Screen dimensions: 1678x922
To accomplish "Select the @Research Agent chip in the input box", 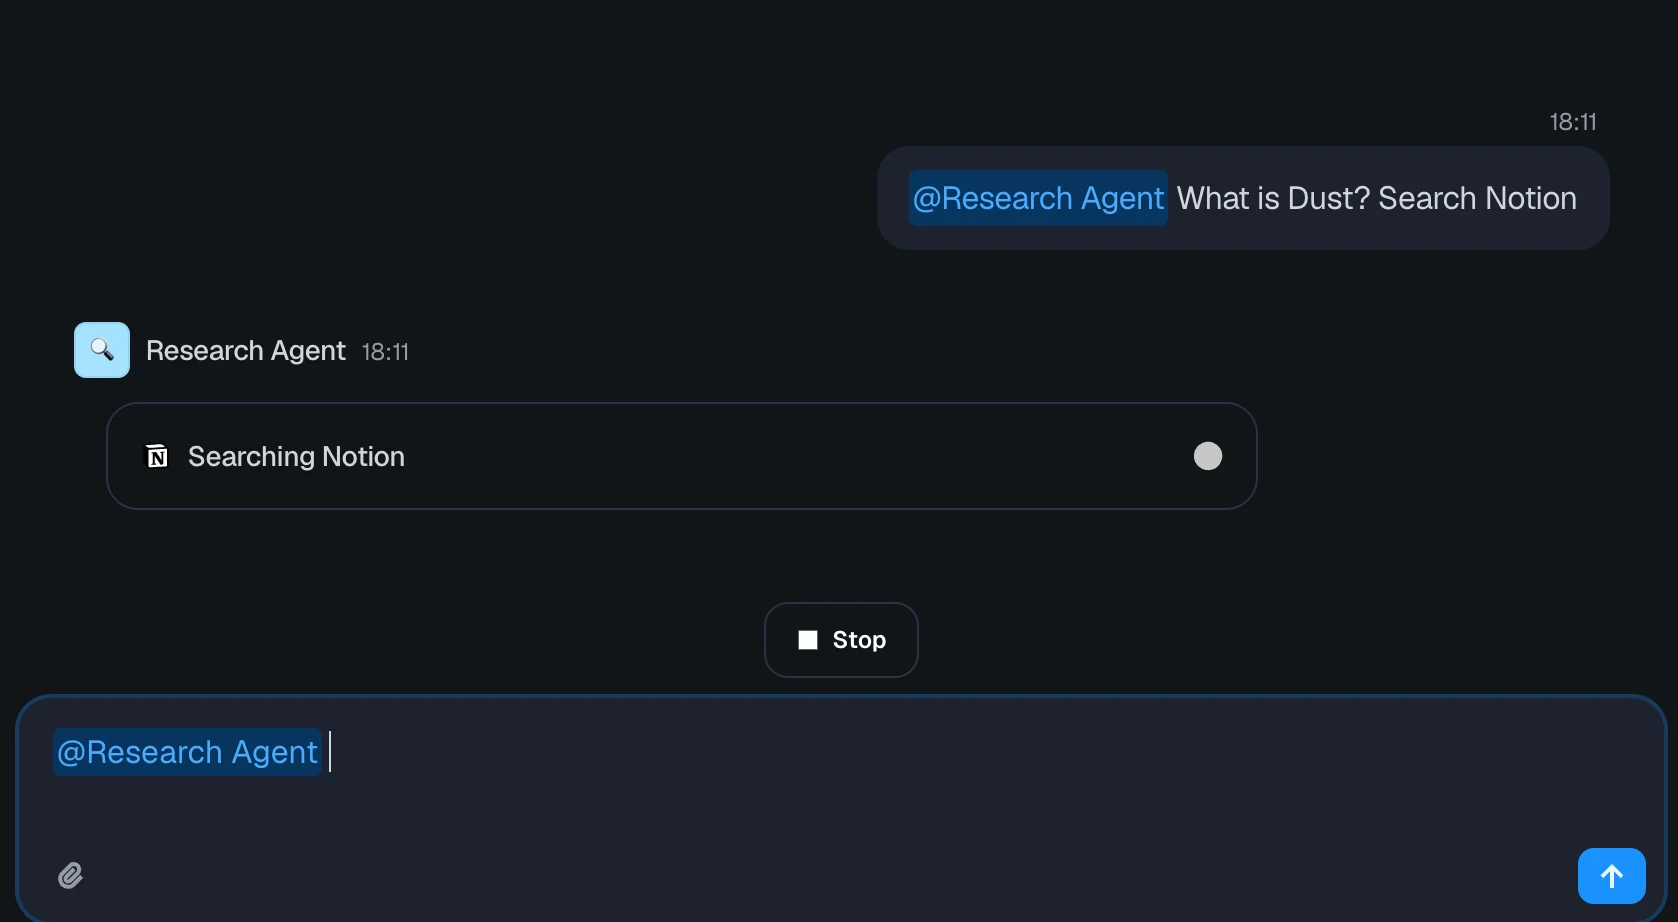I will point(186,751).
